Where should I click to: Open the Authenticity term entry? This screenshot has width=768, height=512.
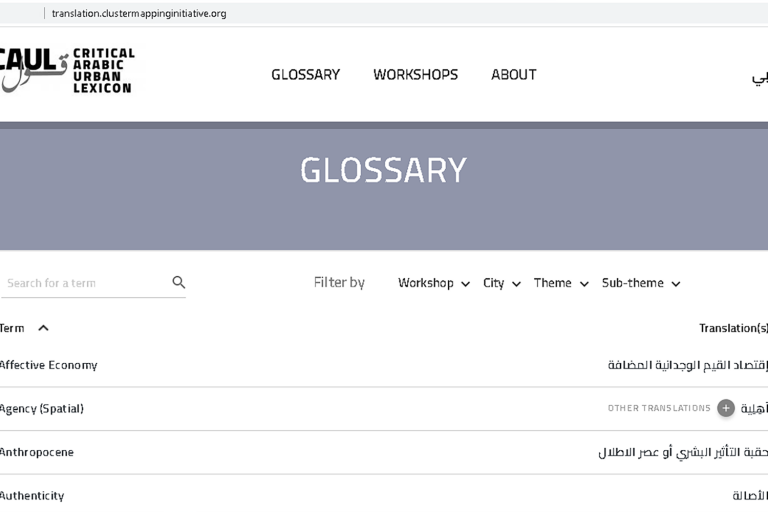[32, 495]
